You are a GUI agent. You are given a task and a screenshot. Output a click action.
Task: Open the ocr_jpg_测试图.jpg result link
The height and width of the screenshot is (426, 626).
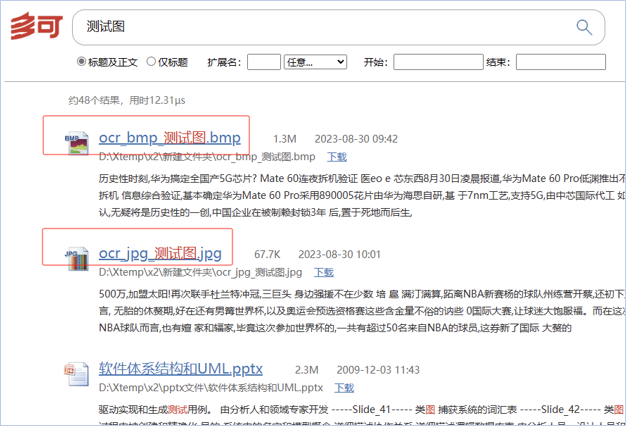[160, 254]
